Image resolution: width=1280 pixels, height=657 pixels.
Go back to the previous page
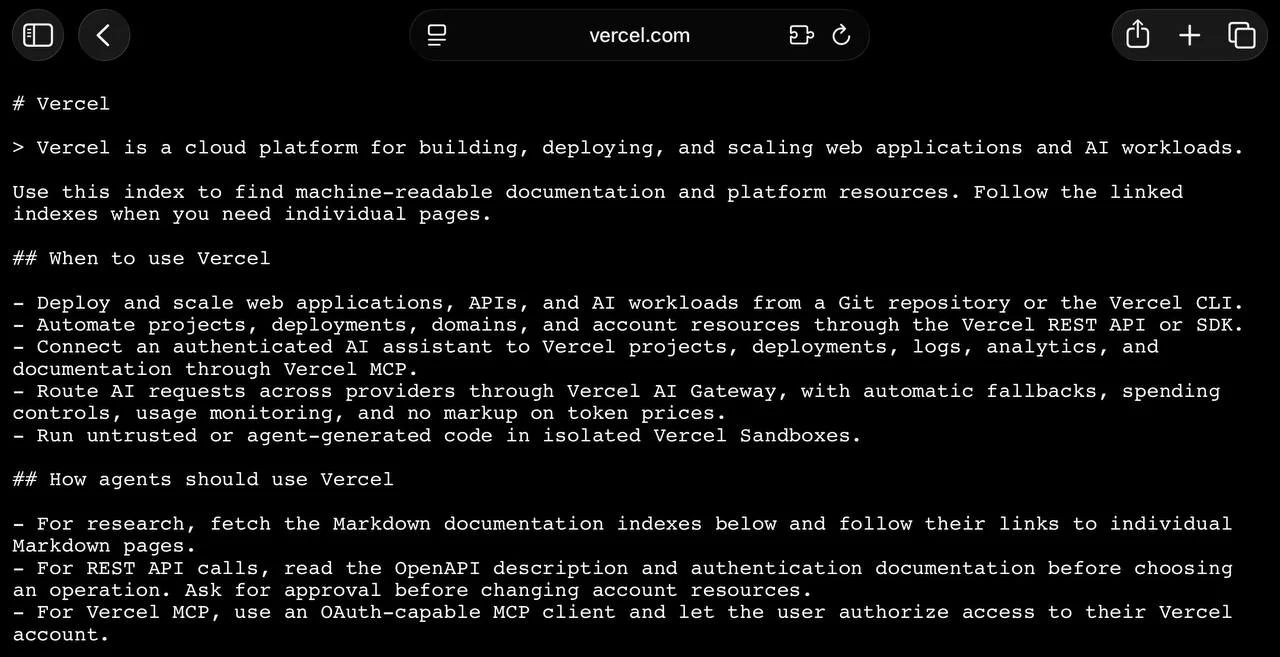coord(104,35)
